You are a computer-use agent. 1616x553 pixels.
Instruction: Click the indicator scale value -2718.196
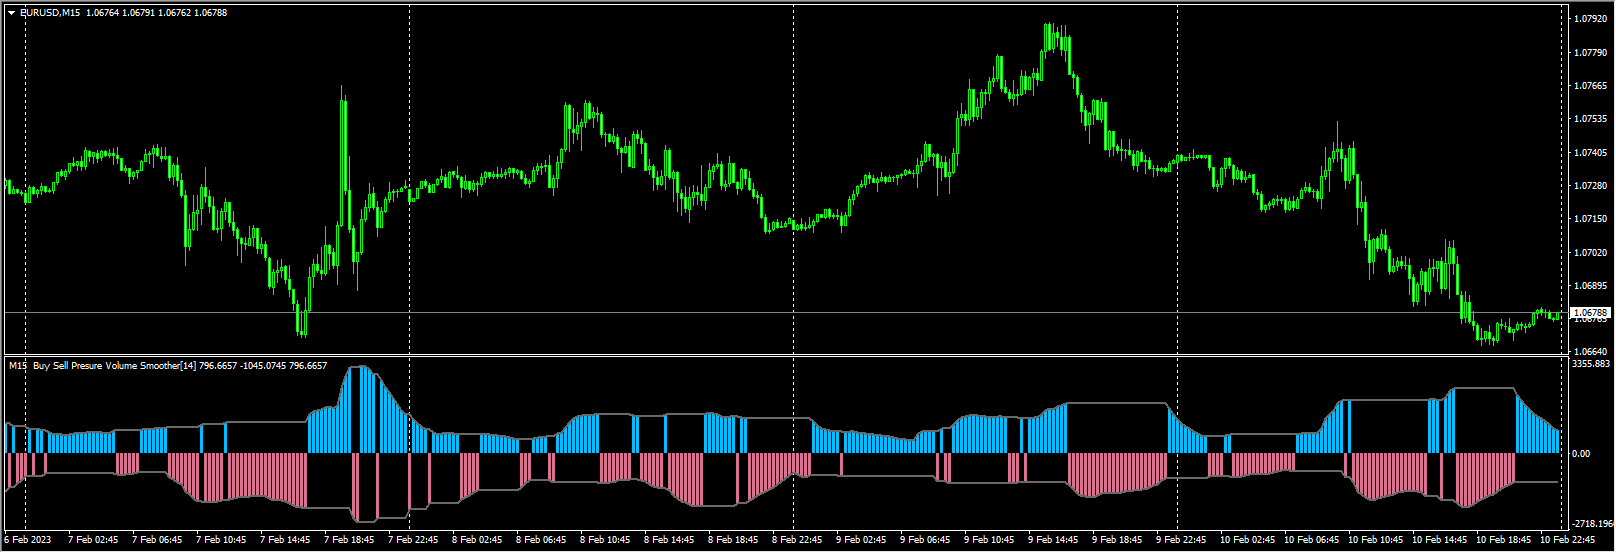tap(1592, 524)
